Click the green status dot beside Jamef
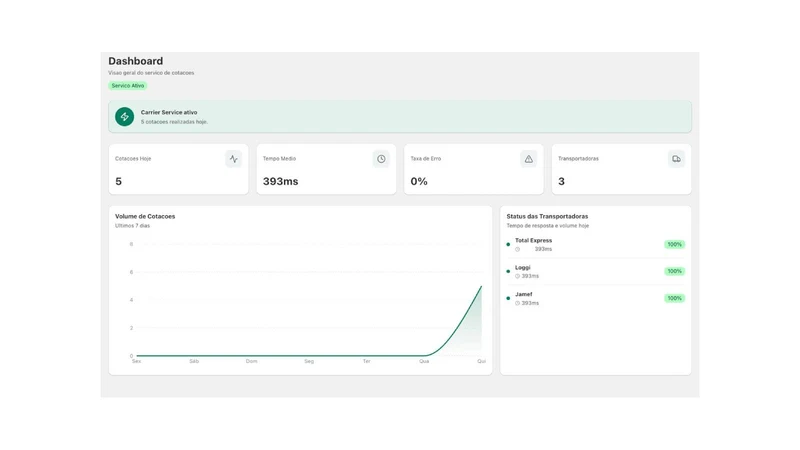 508,298
